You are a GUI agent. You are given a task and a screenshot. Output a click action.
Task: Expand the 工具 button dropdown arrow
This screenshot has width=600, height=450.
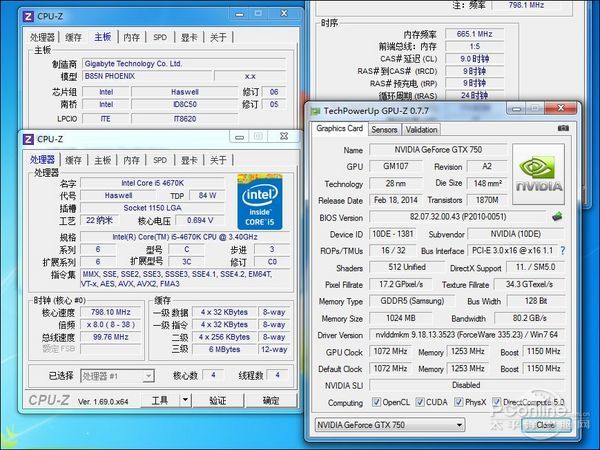pyautogui.click(x=186, y=400)
